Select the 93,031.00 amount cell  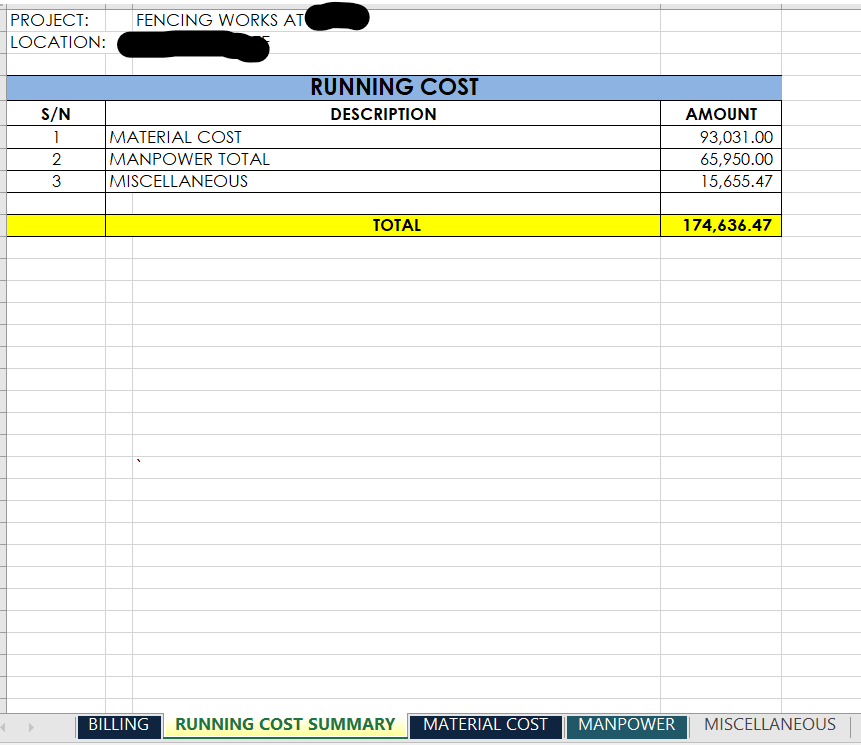(x=735, y=138)
